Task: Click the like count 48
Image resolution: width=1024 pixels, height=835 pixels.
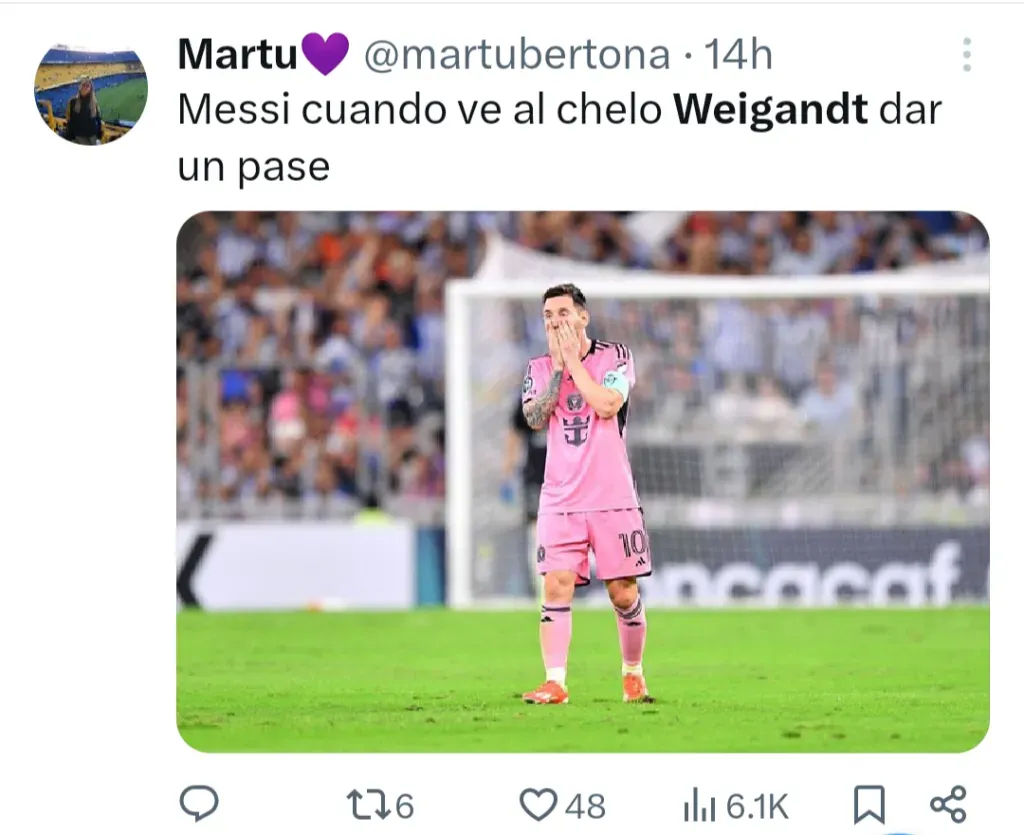Action: tap(585, 806)
